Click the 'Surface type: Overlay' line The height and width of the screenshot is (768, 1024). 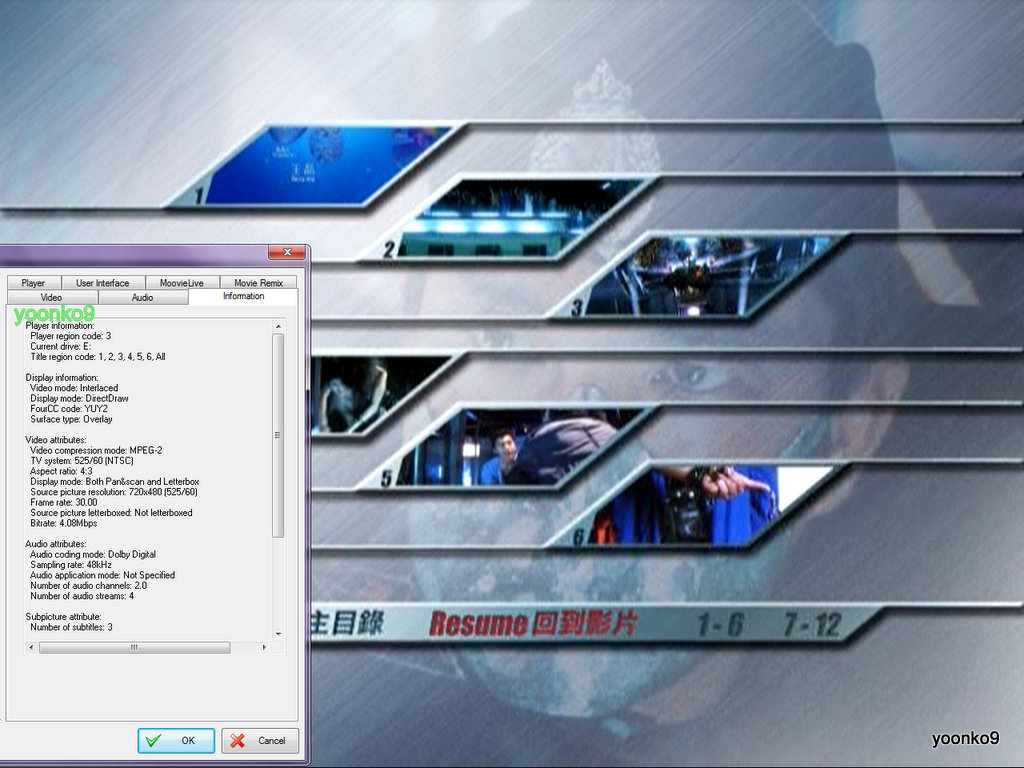click(x=71, y=419)
